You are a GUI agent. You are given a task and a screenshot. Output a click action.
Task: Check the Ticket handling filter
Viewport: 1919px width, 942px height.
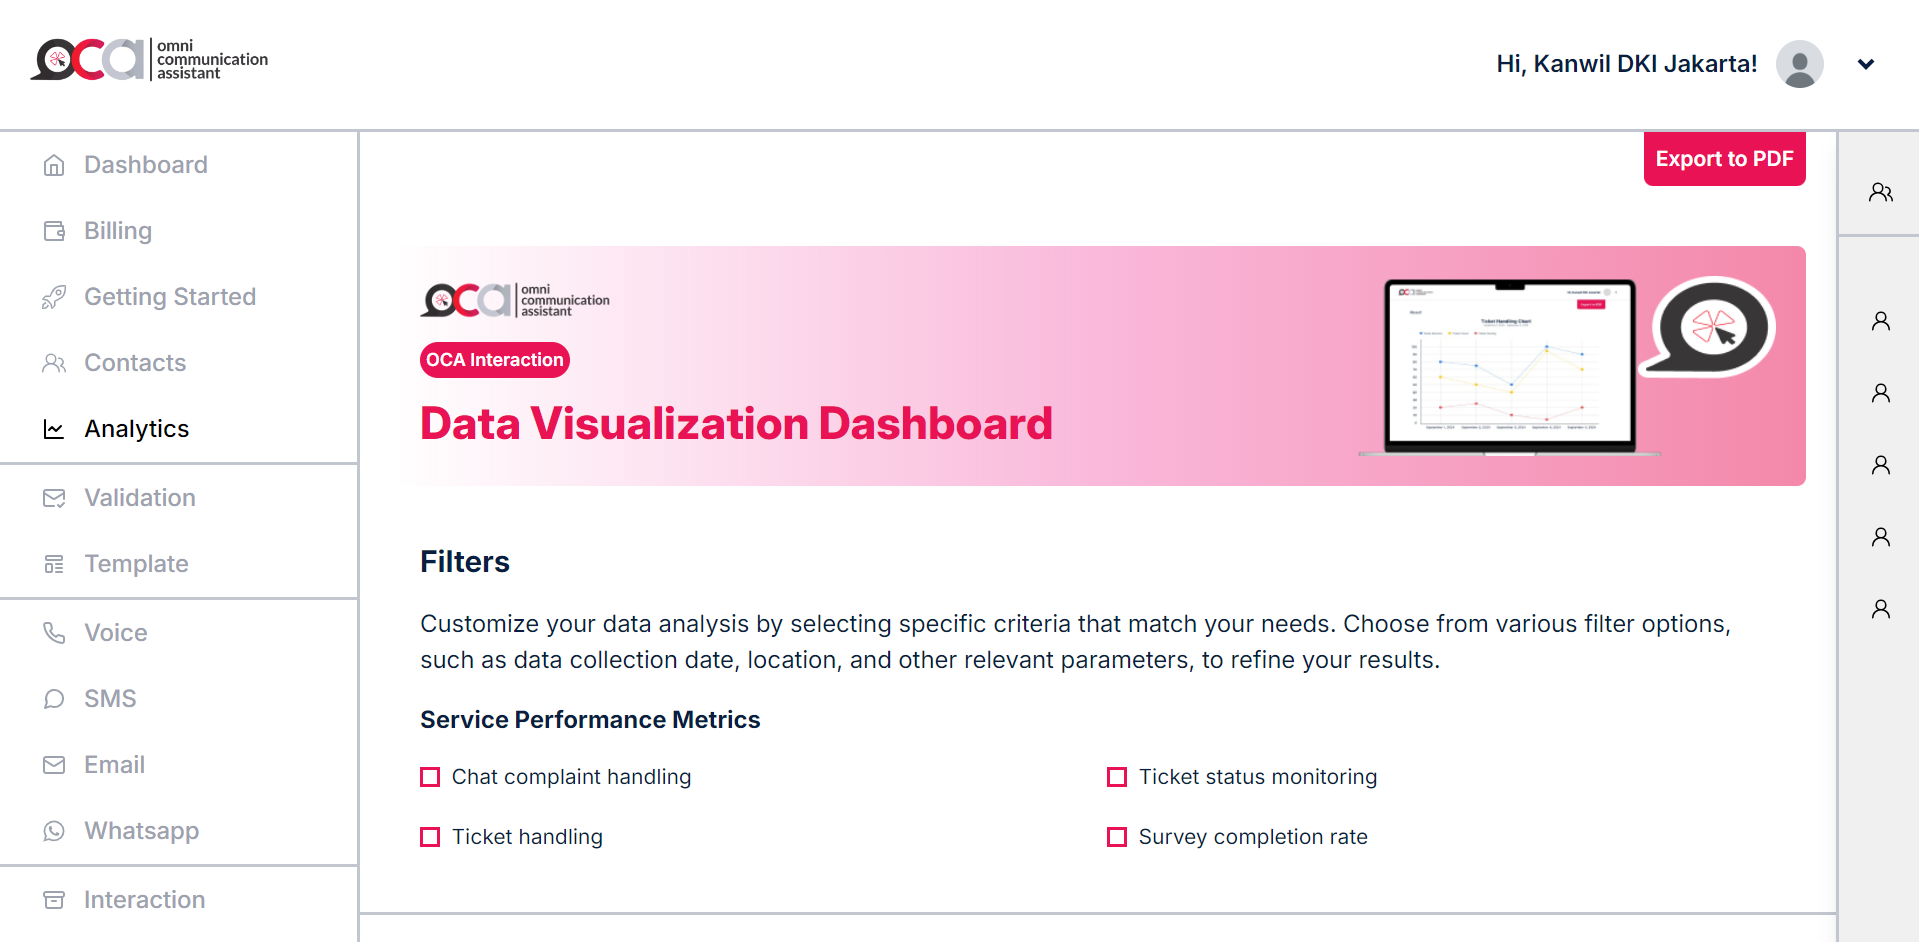pos(430,837)
